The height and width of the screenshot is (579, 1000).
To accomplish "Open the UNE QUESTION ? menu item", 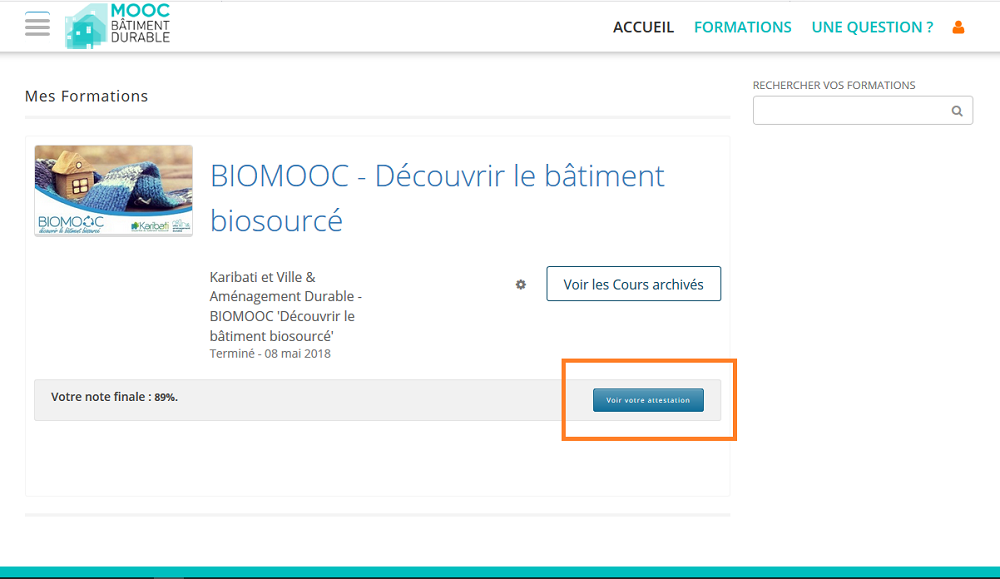I will (872, 27).
